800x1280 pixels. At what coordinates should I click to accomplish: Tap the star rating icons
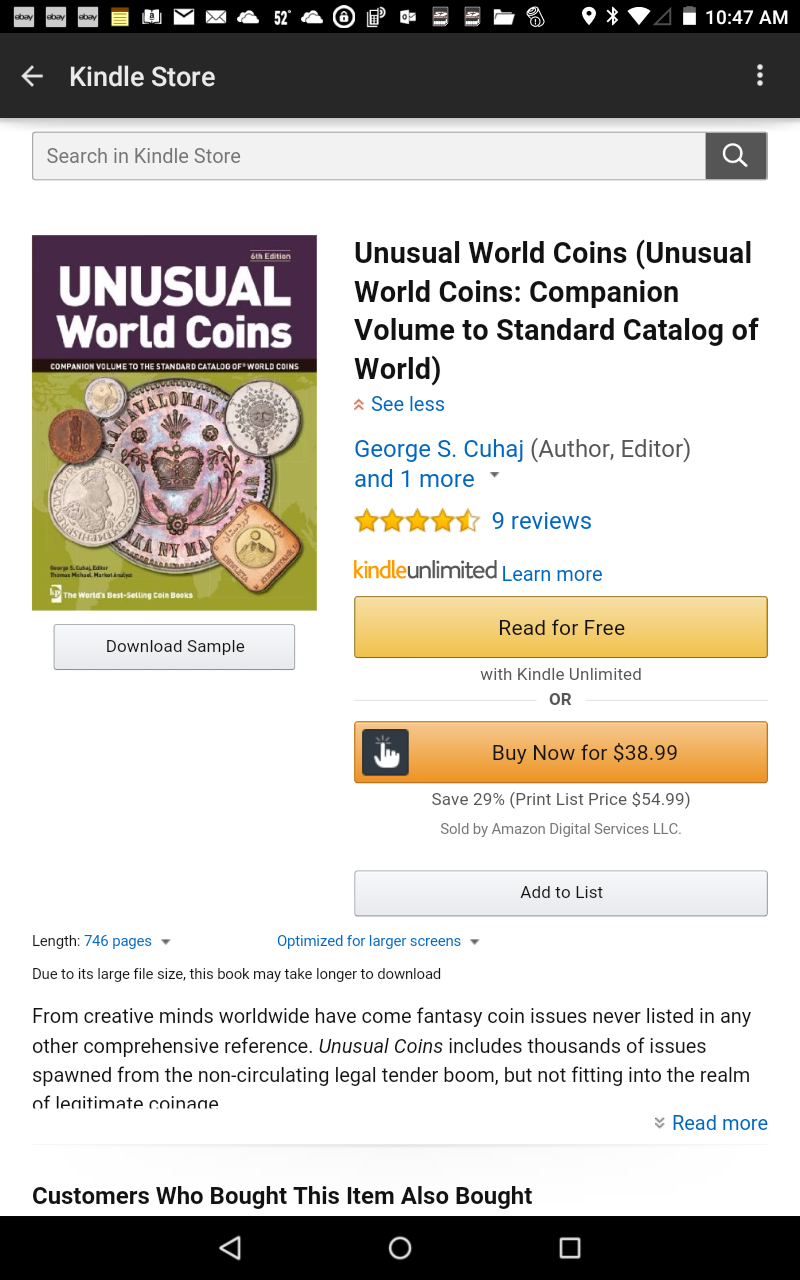point(417,521)
